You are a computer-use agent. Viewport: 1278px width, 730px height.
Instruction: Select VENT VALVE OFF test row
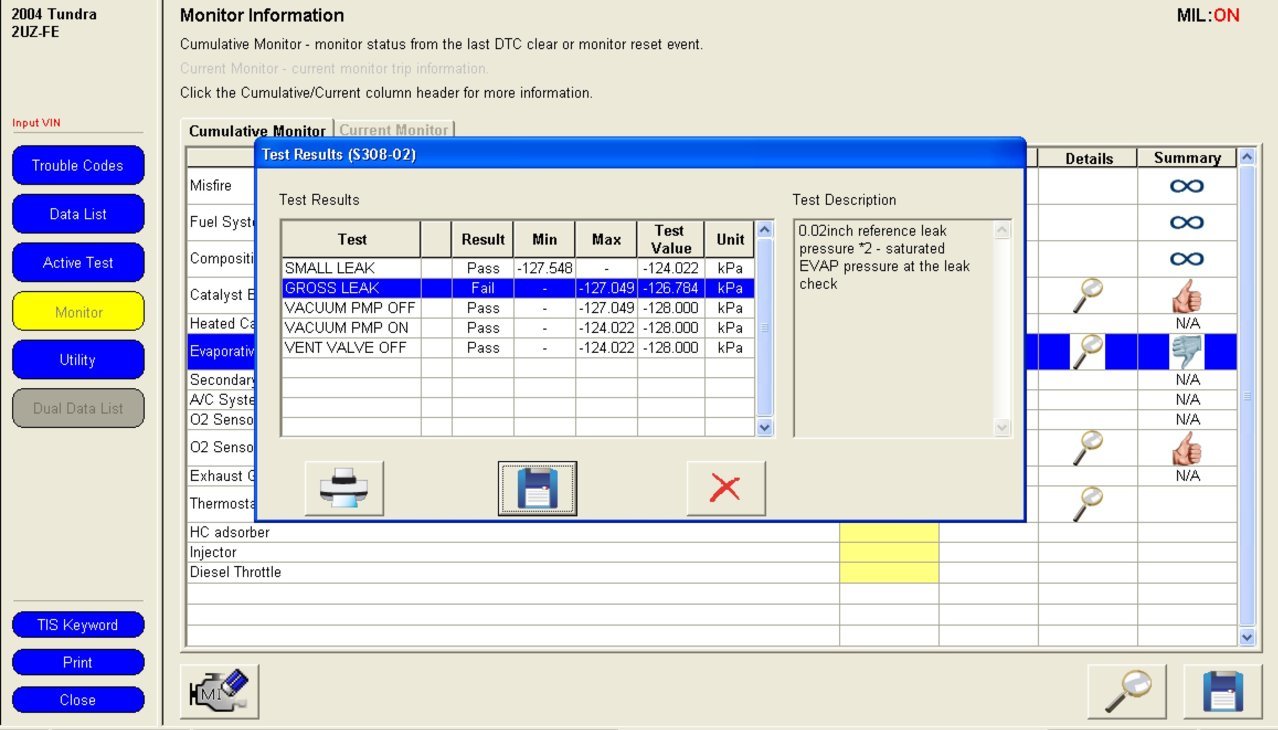[x=517, y=348]
